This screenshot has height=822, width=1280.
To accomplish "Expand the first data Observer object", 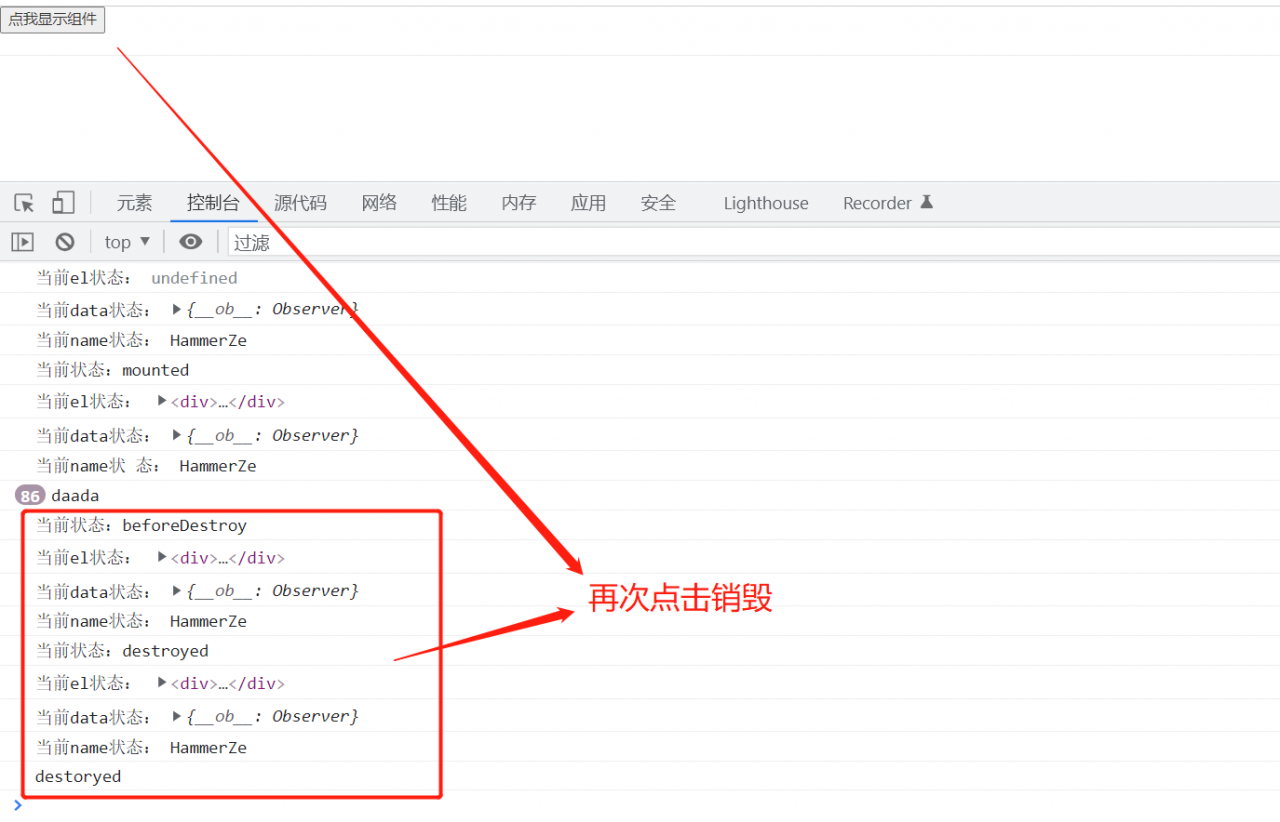I will [178, 309].
